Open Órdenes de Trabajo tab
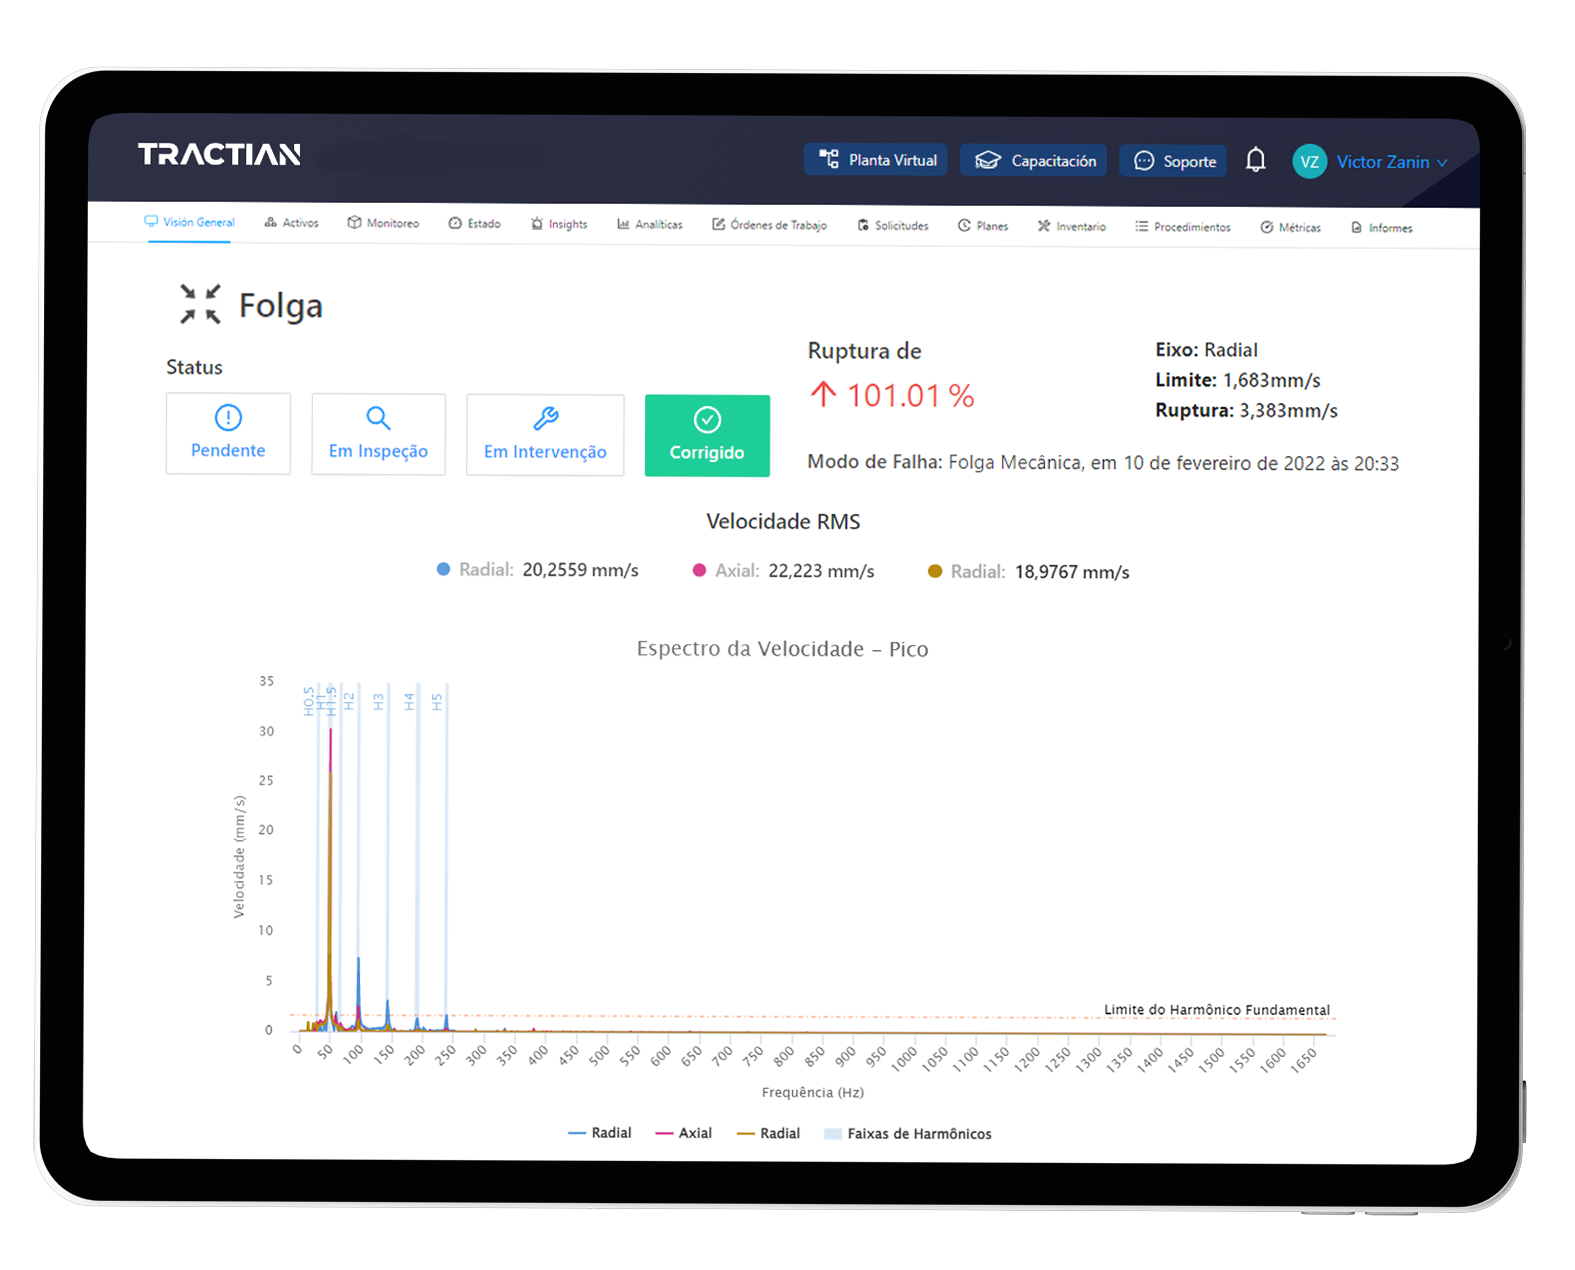1575x1270 pixels. 769,225
